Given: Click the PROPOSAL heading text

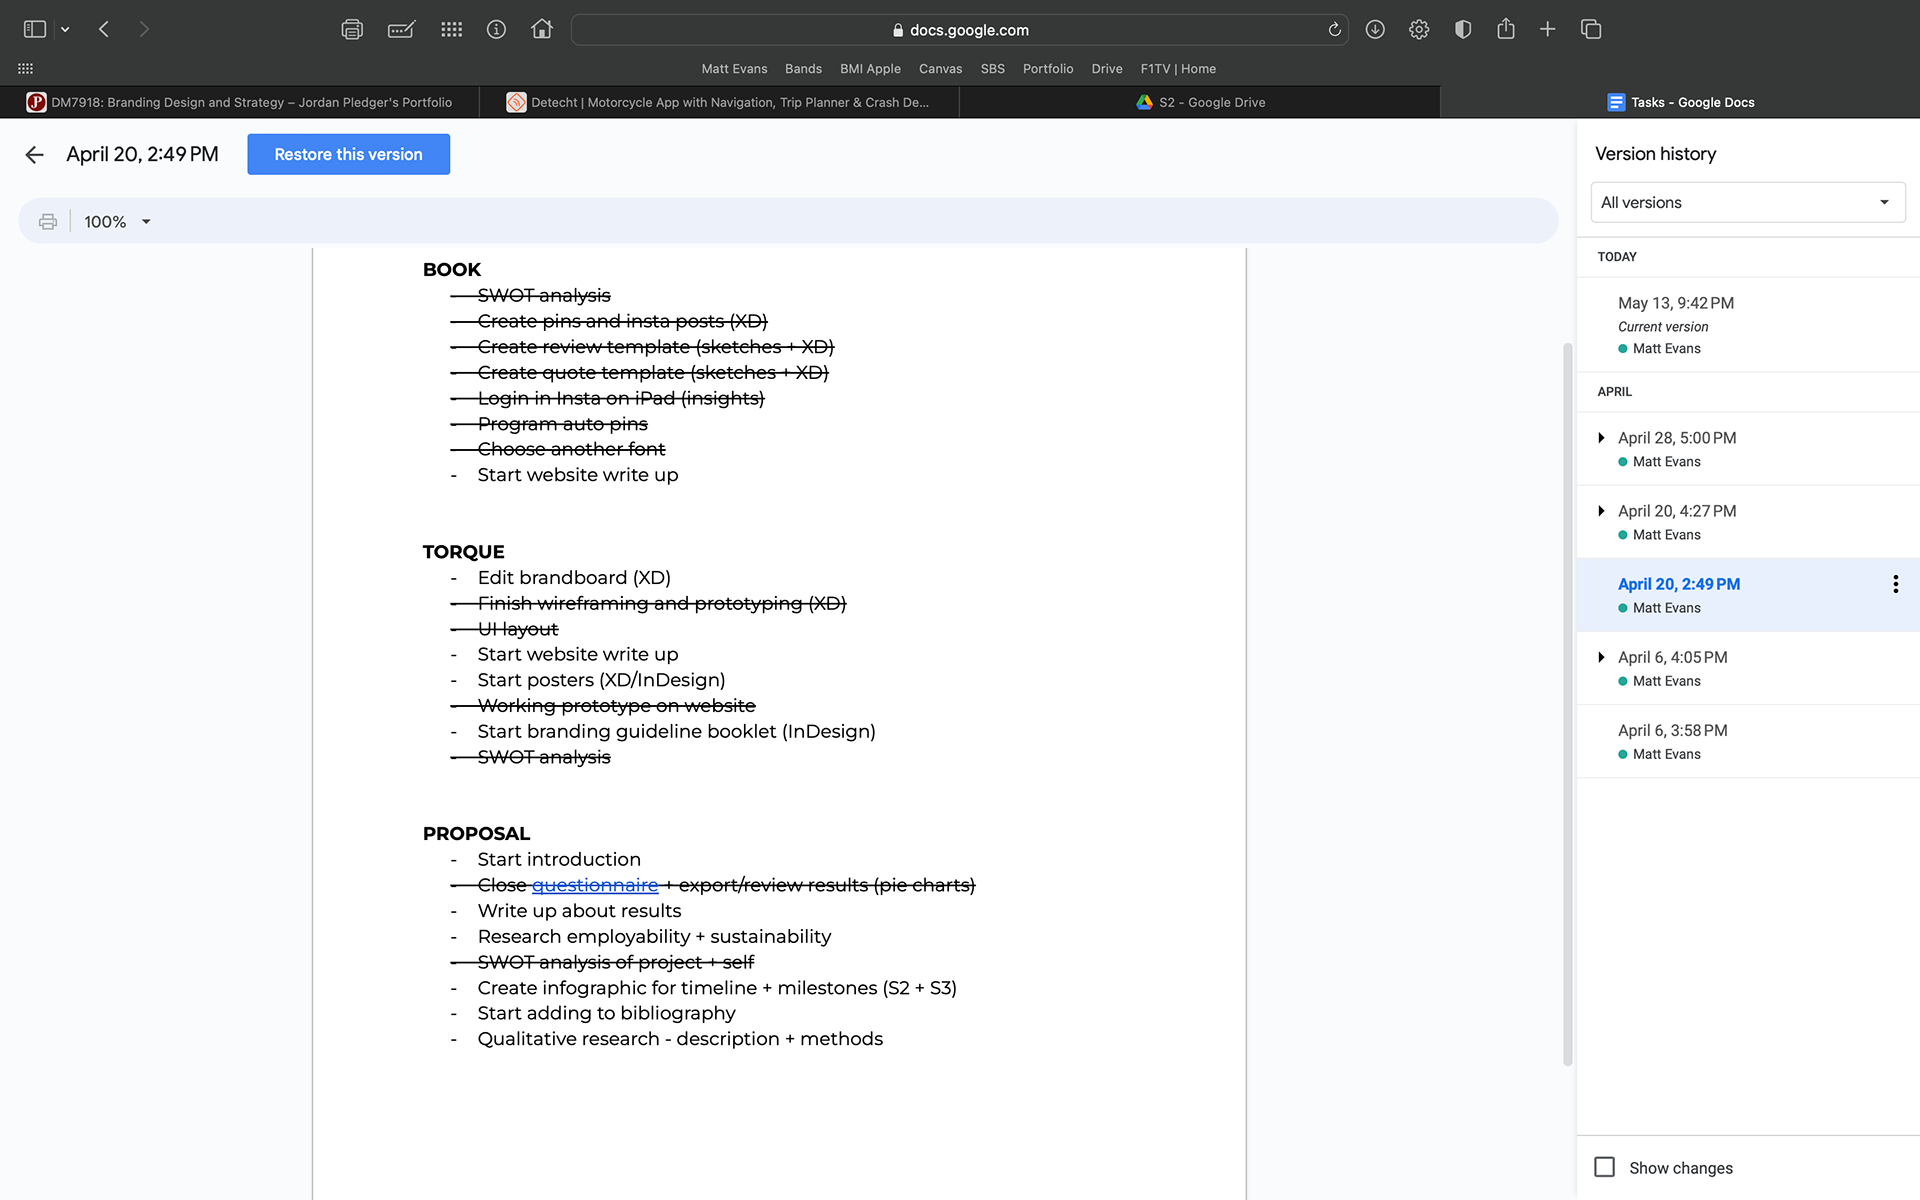Looking at the screenshot, I should 476,834.
